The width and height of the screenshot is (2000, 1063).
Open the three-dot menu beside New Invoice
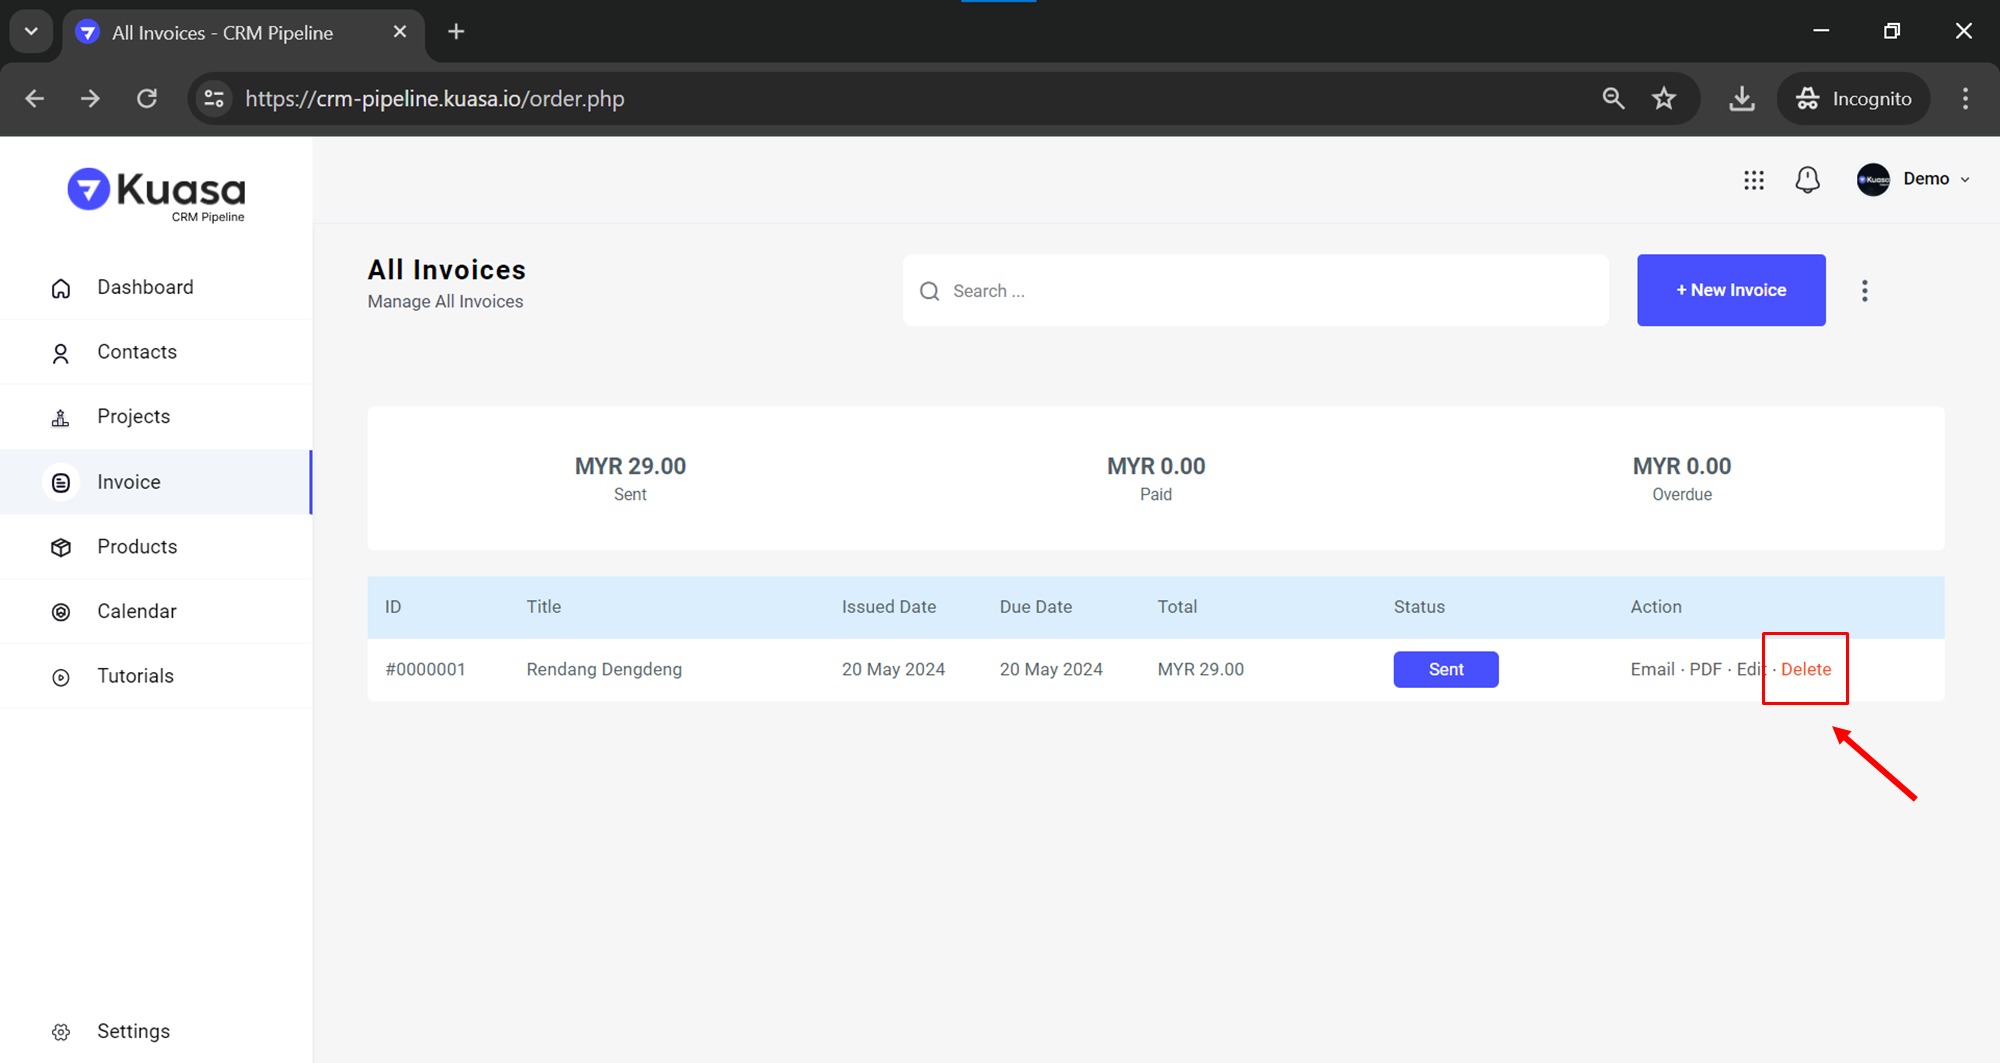(x=1864, y=291)
